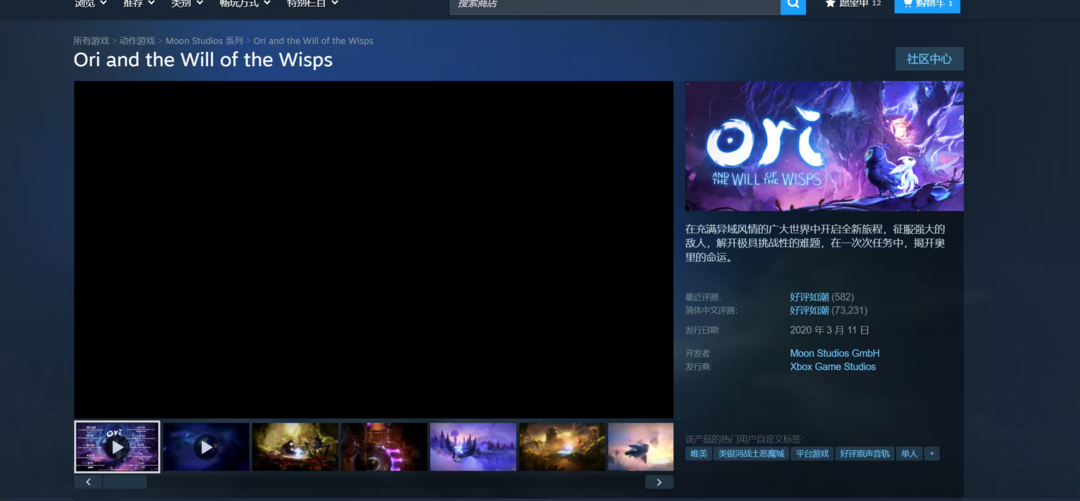The height and width of the screenshot is (501, 1080).
Task: Click the main black video player area
Action: click(373, 249)
